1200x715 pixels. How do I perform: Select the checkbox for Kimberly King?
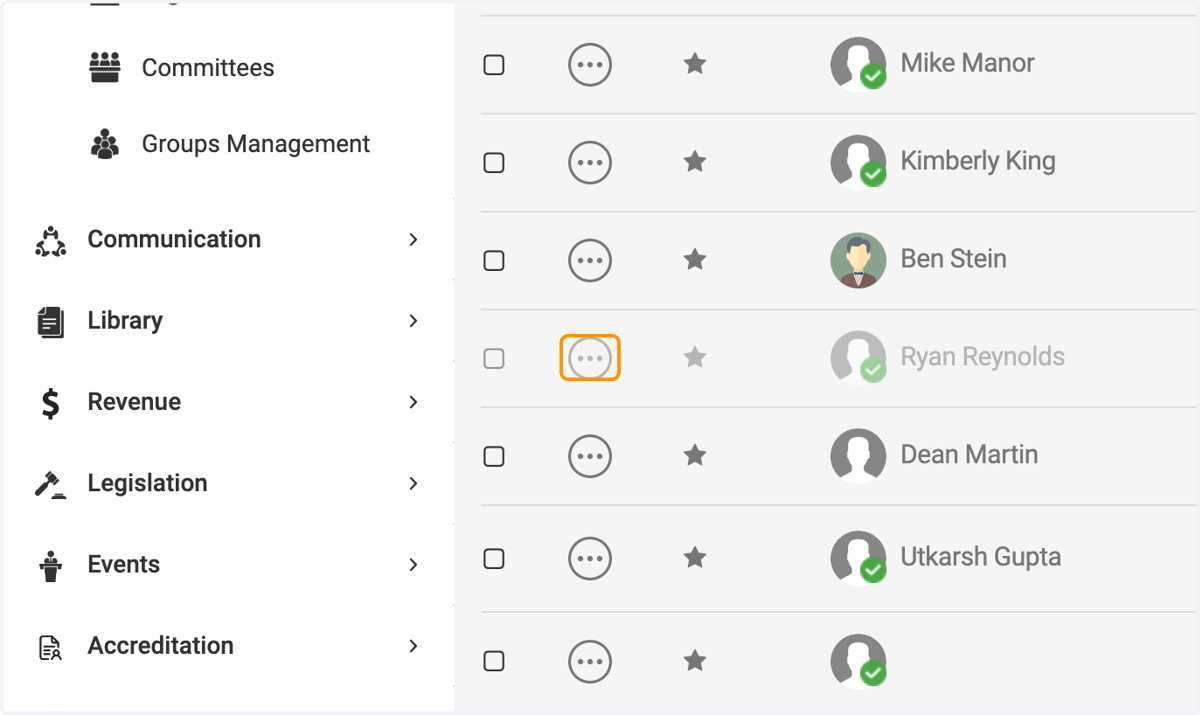click(x=494, y=162)
